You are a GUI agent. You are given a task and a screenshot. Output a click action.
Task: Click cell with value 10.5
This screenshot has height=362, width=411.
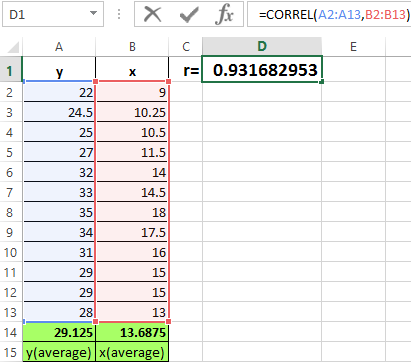coord(132,132)
